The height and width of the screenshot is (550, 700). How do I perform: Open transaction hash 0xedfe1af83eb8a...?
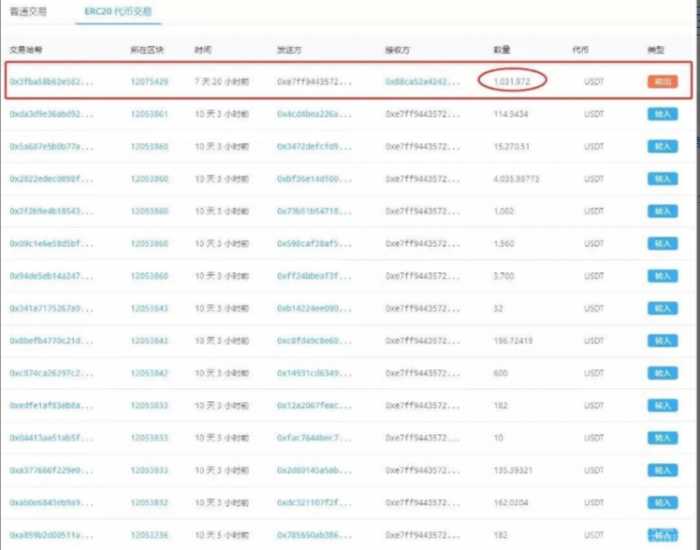tap(51, 406)
